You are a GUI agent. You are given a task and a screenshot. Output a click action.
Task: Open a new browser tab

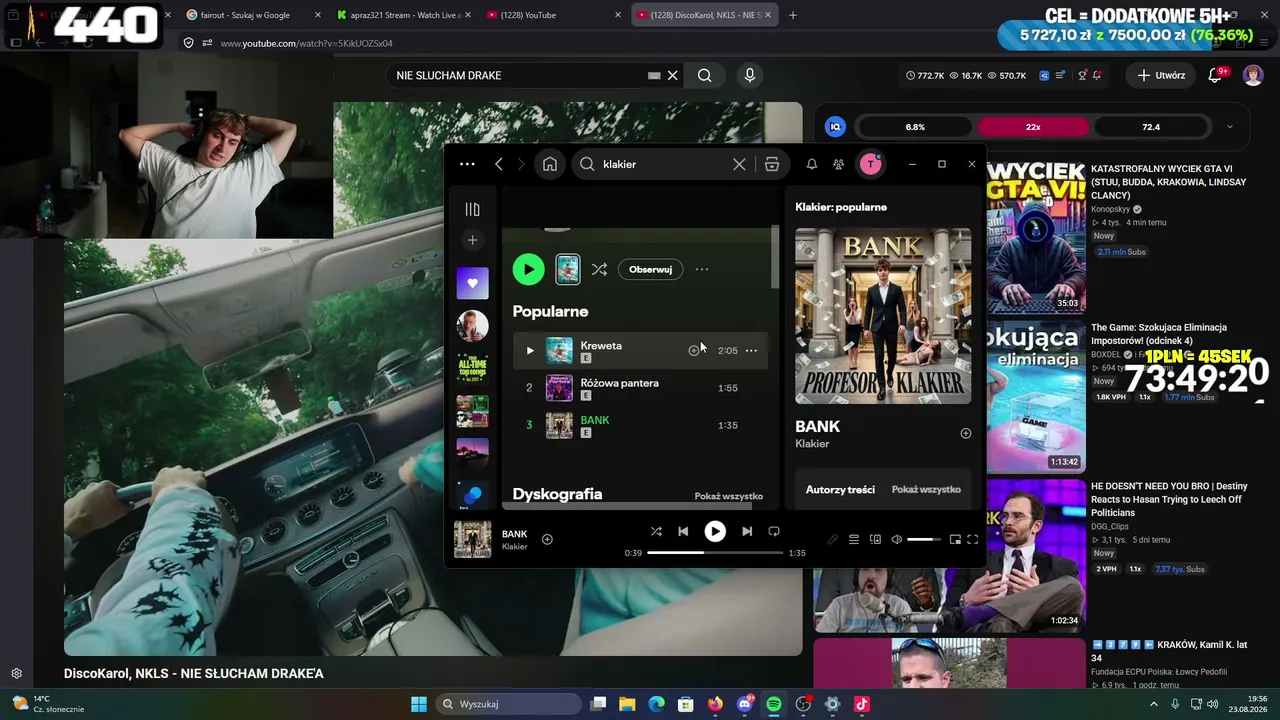793,15
